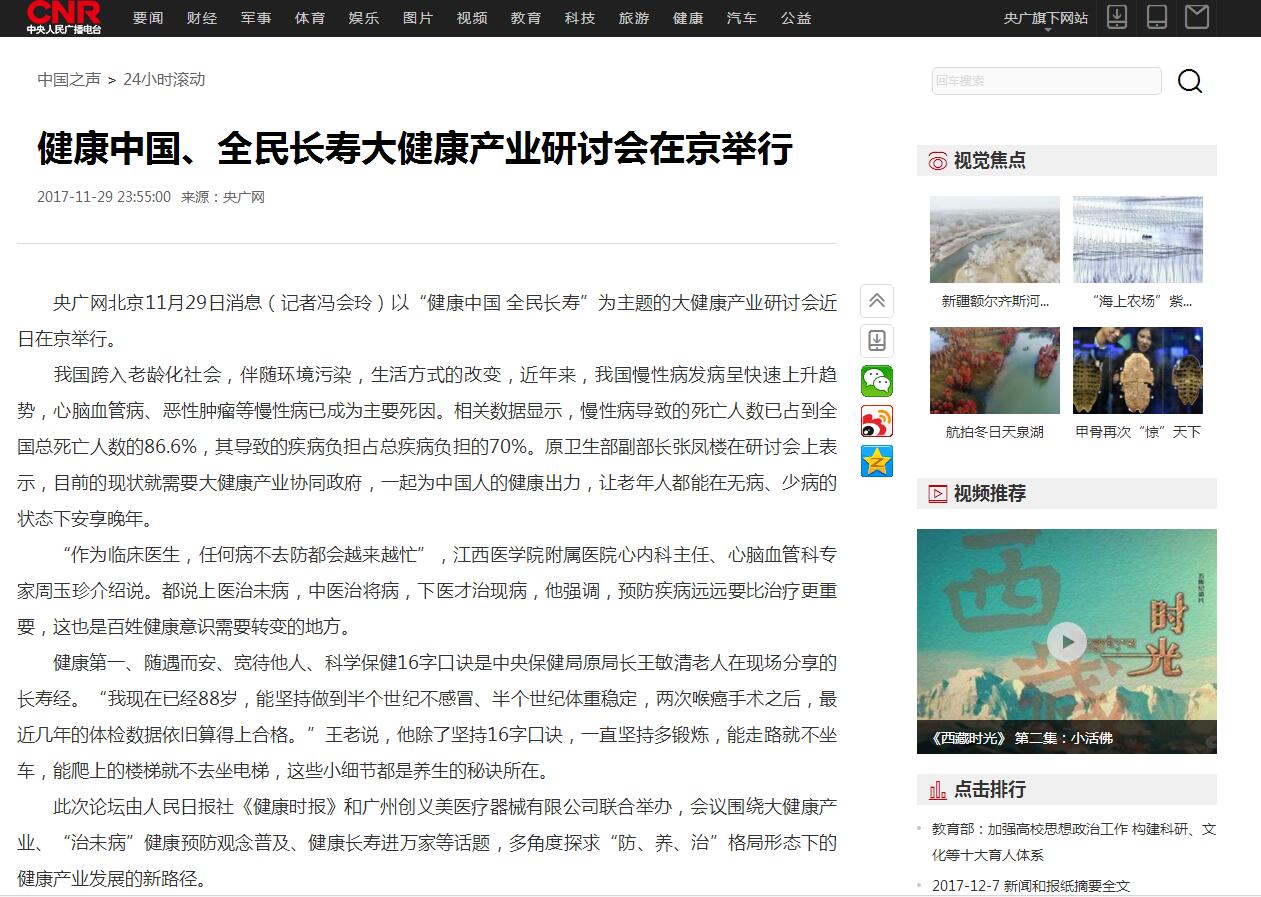Open the 24小时滚动 breadcrumb link
Image resolution: width=1261 pixels, height=897 pixels.
tap(164, 80)
